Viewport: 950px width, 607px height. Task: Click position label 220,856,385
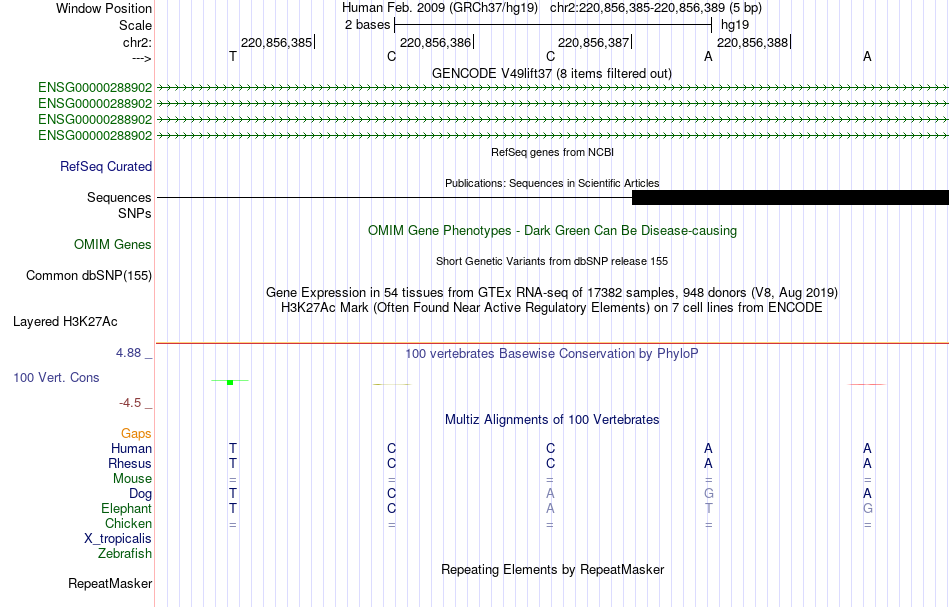tap(276, 42)
